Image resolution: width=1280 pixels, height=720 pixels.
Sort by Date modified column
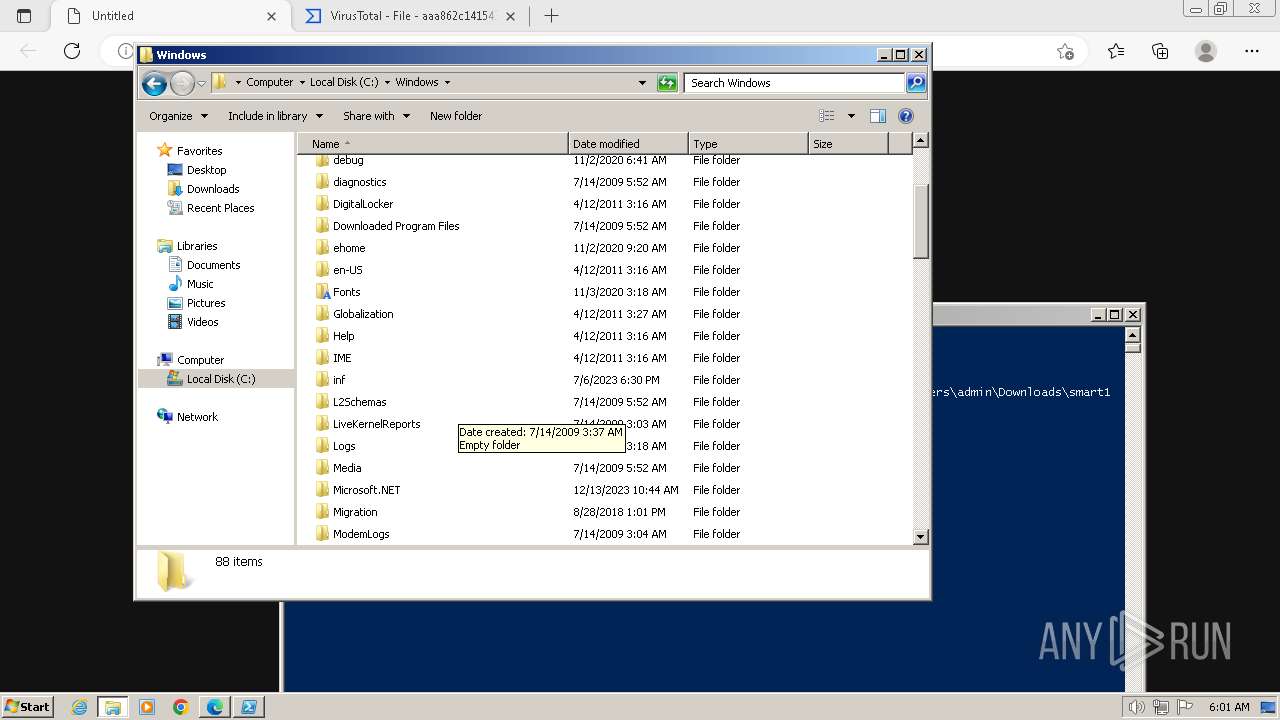click(x=628, y=144)
